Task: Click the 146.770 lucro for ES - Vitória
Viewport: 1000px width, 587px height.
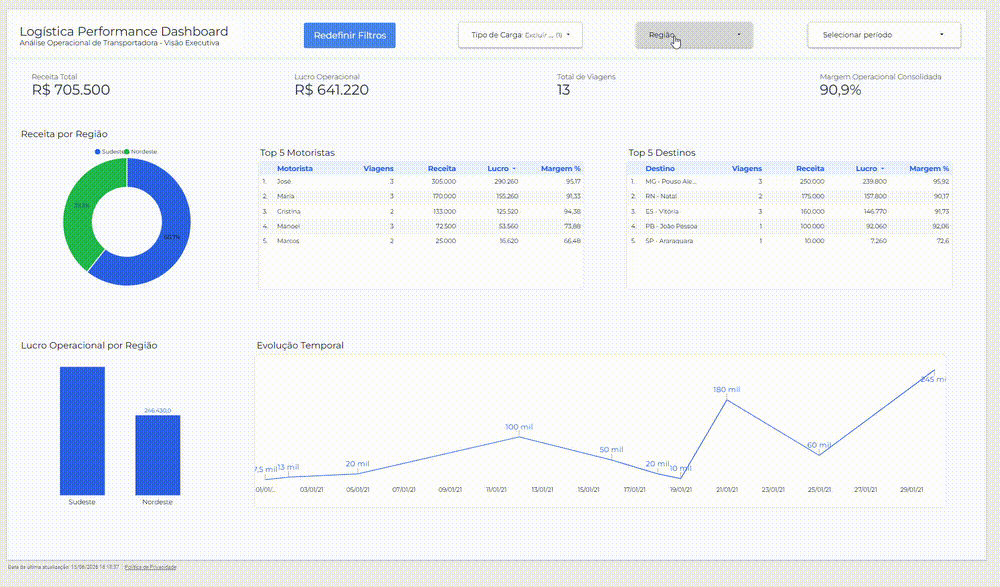Action: (x=875, y=211)
